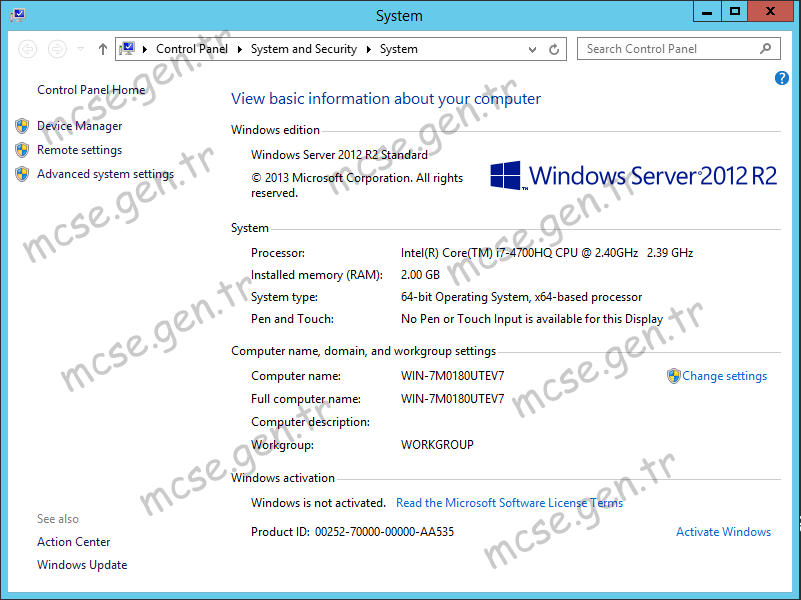This screenshot has height=600, width=801.
Task: Click the shield icon beside Change settings
Action: [x=674, y=376]
